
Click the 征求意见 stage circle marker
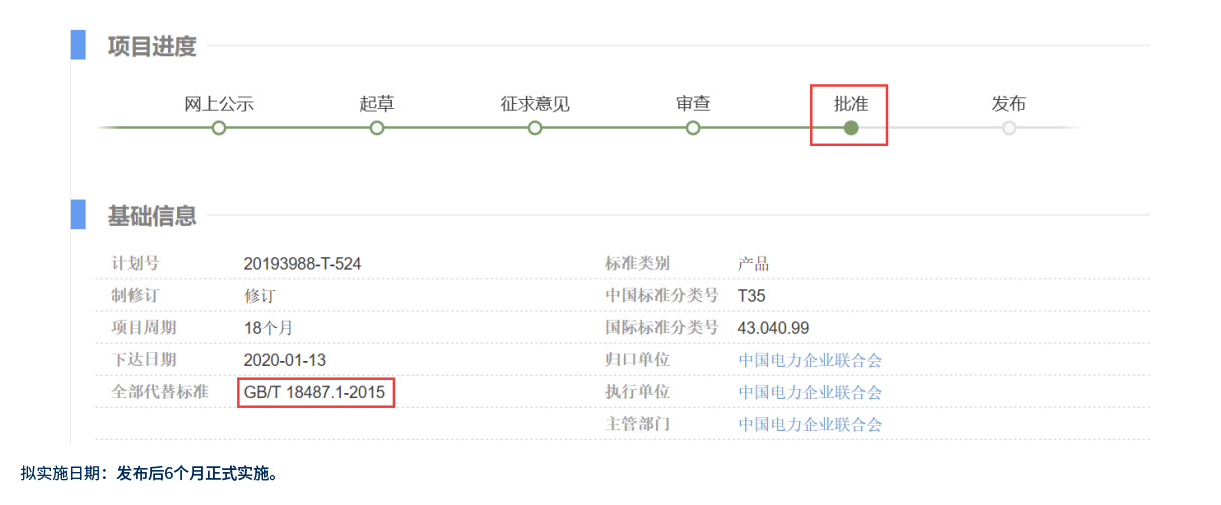[535, 128]
